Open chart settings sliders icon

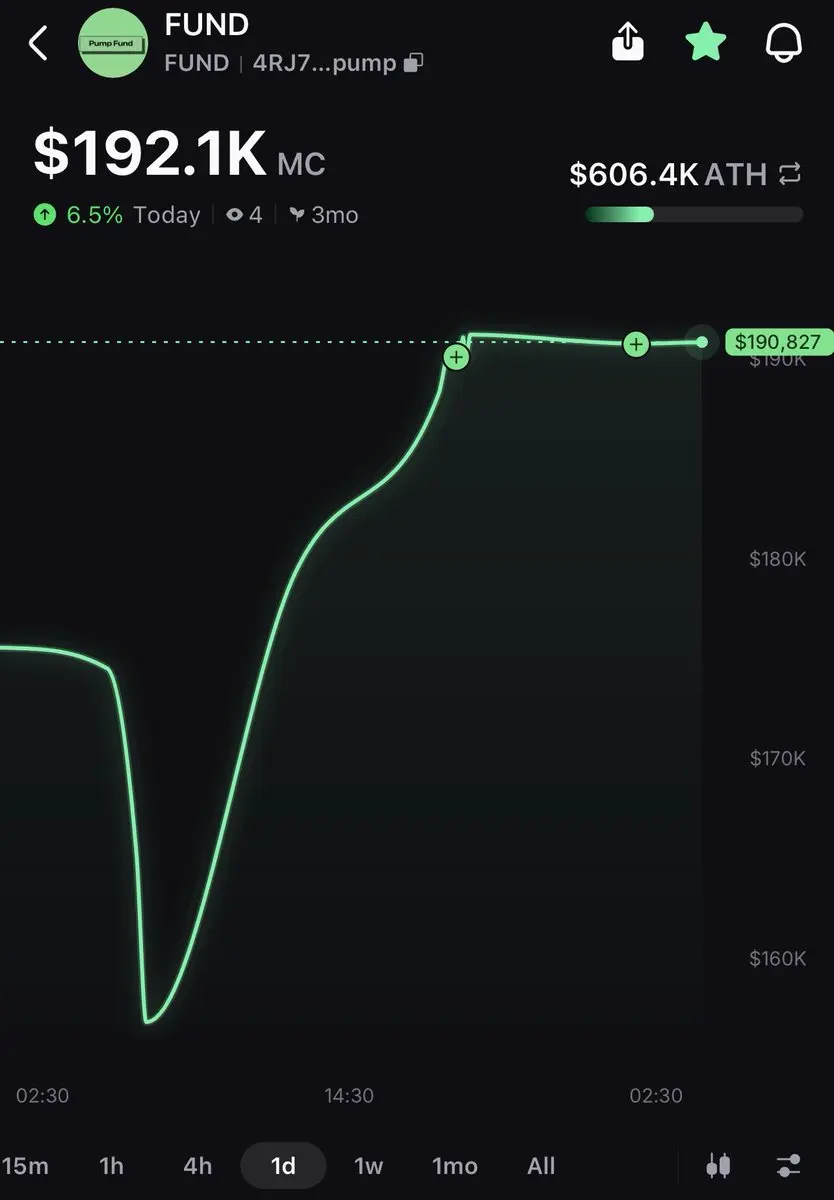(x=789, y=1165)
